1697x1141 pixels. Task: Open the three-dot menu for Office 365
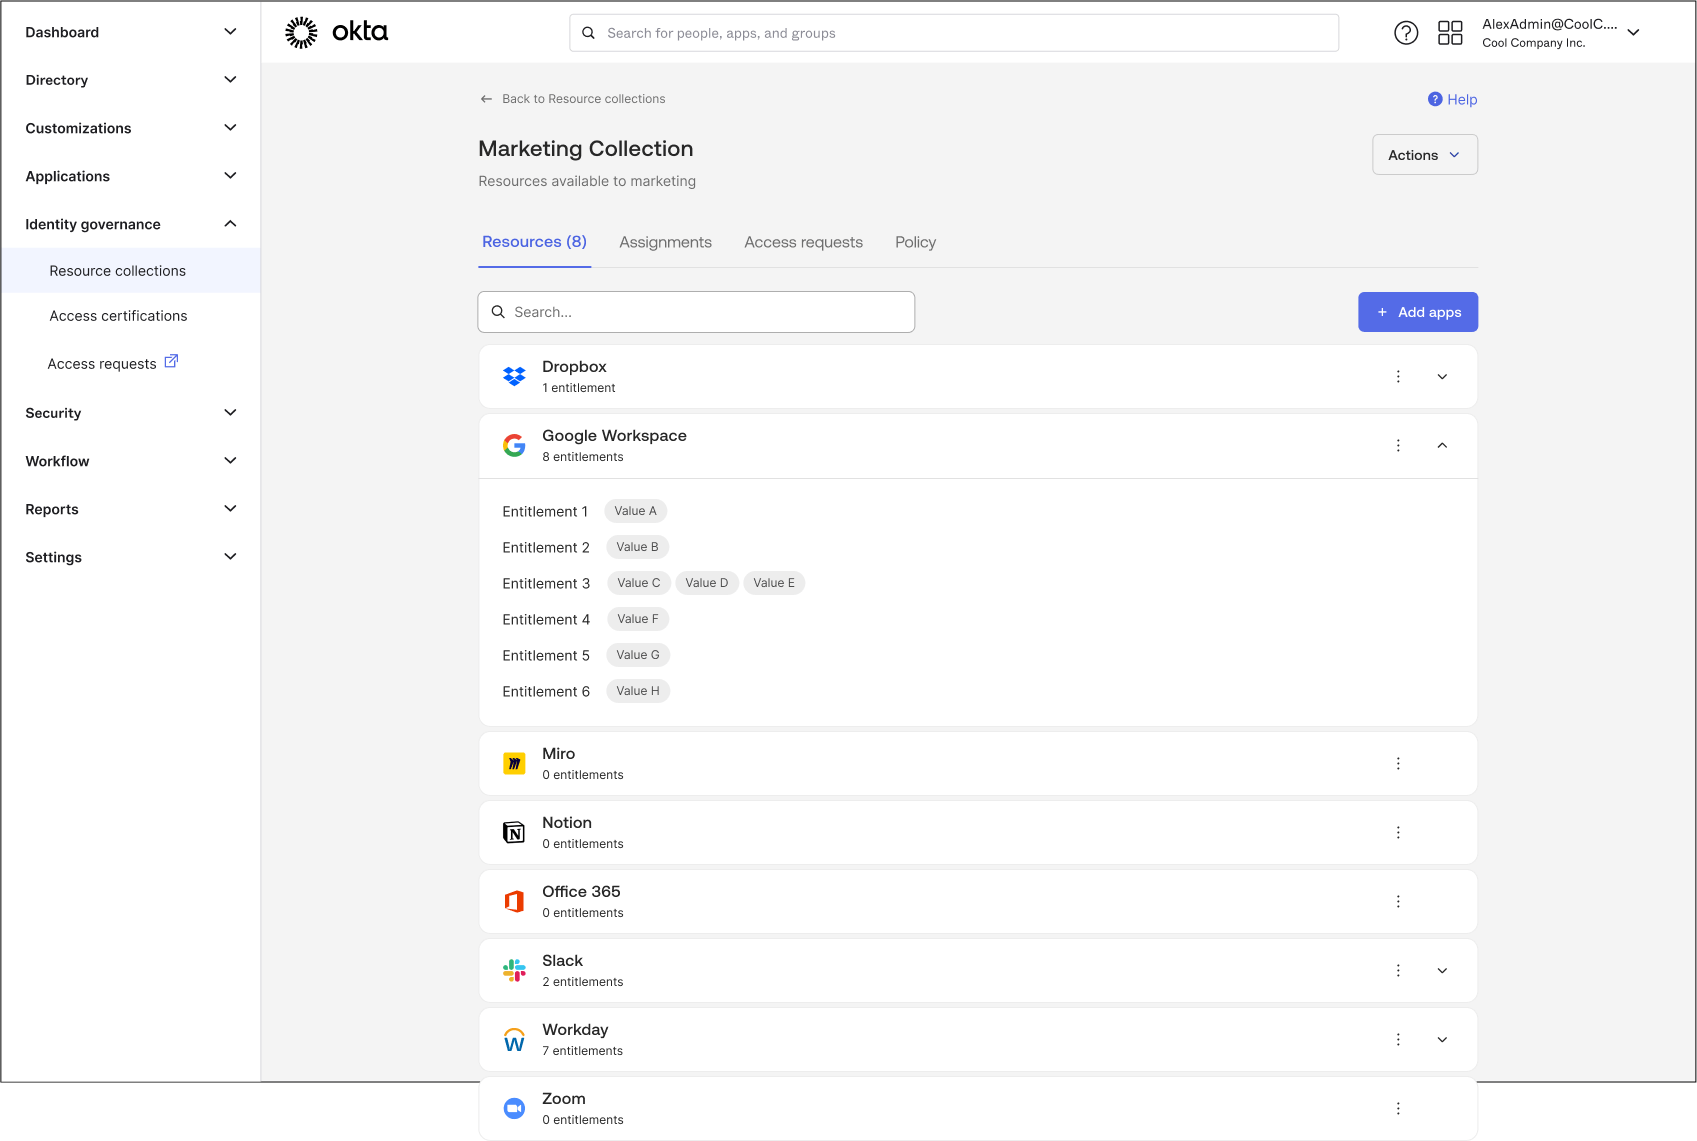coord(1398,901)
